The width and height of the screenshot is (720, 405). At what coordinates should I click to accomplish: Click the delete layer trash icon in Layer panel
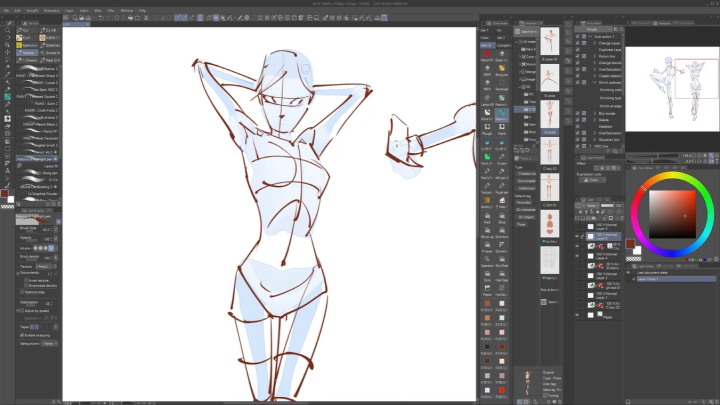point(622,218)
